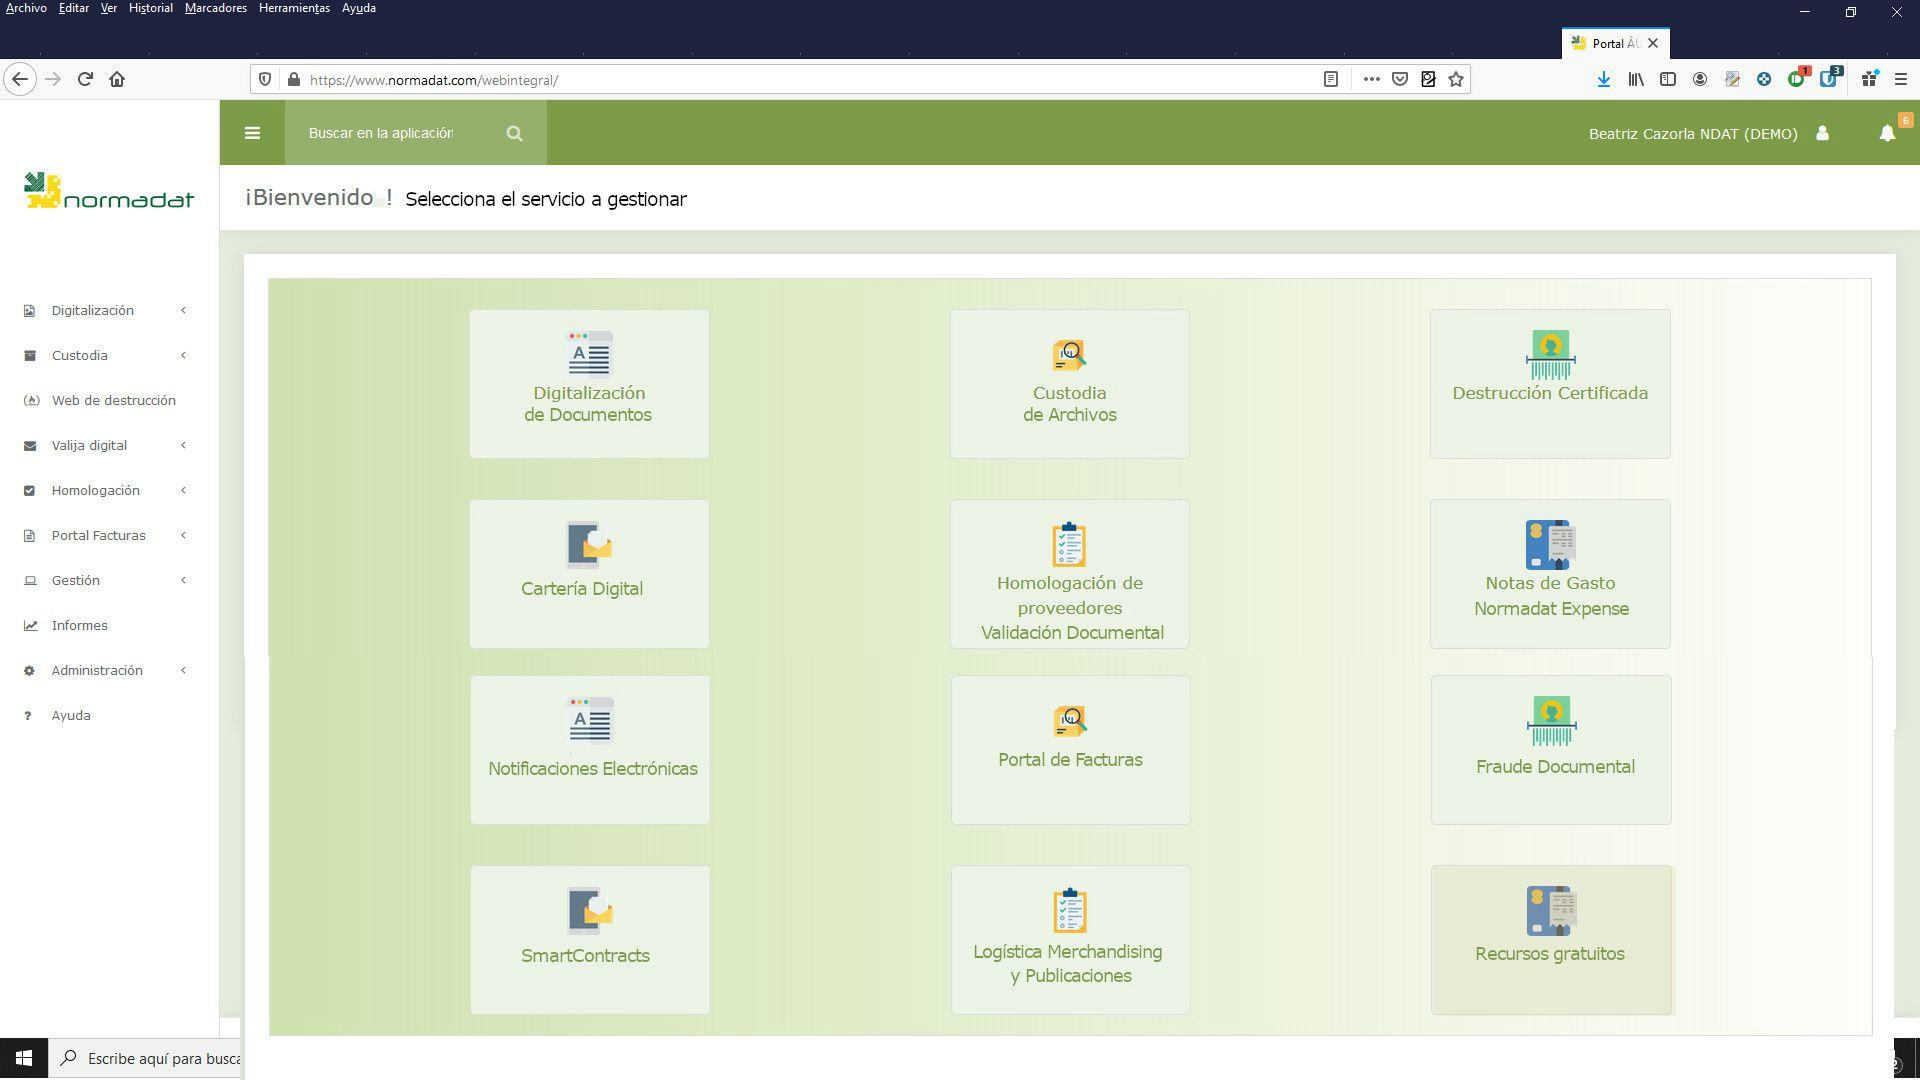Click the search magnifier icon
The height and width of the screenshot is (1080, 1920).
click(514, 133)
